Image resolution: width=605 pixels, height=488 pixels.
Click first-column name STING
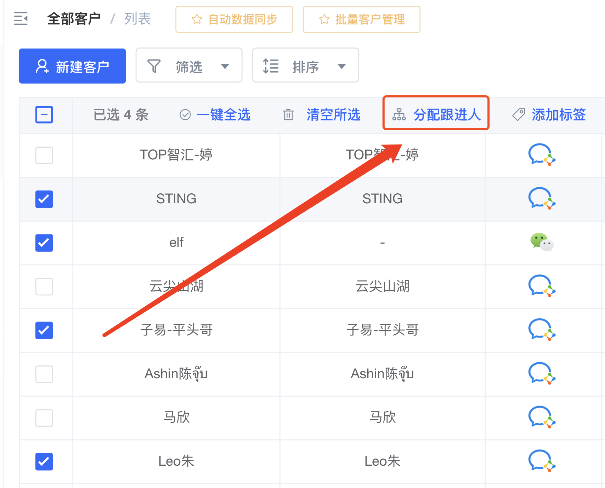click(x=176, y=198)
